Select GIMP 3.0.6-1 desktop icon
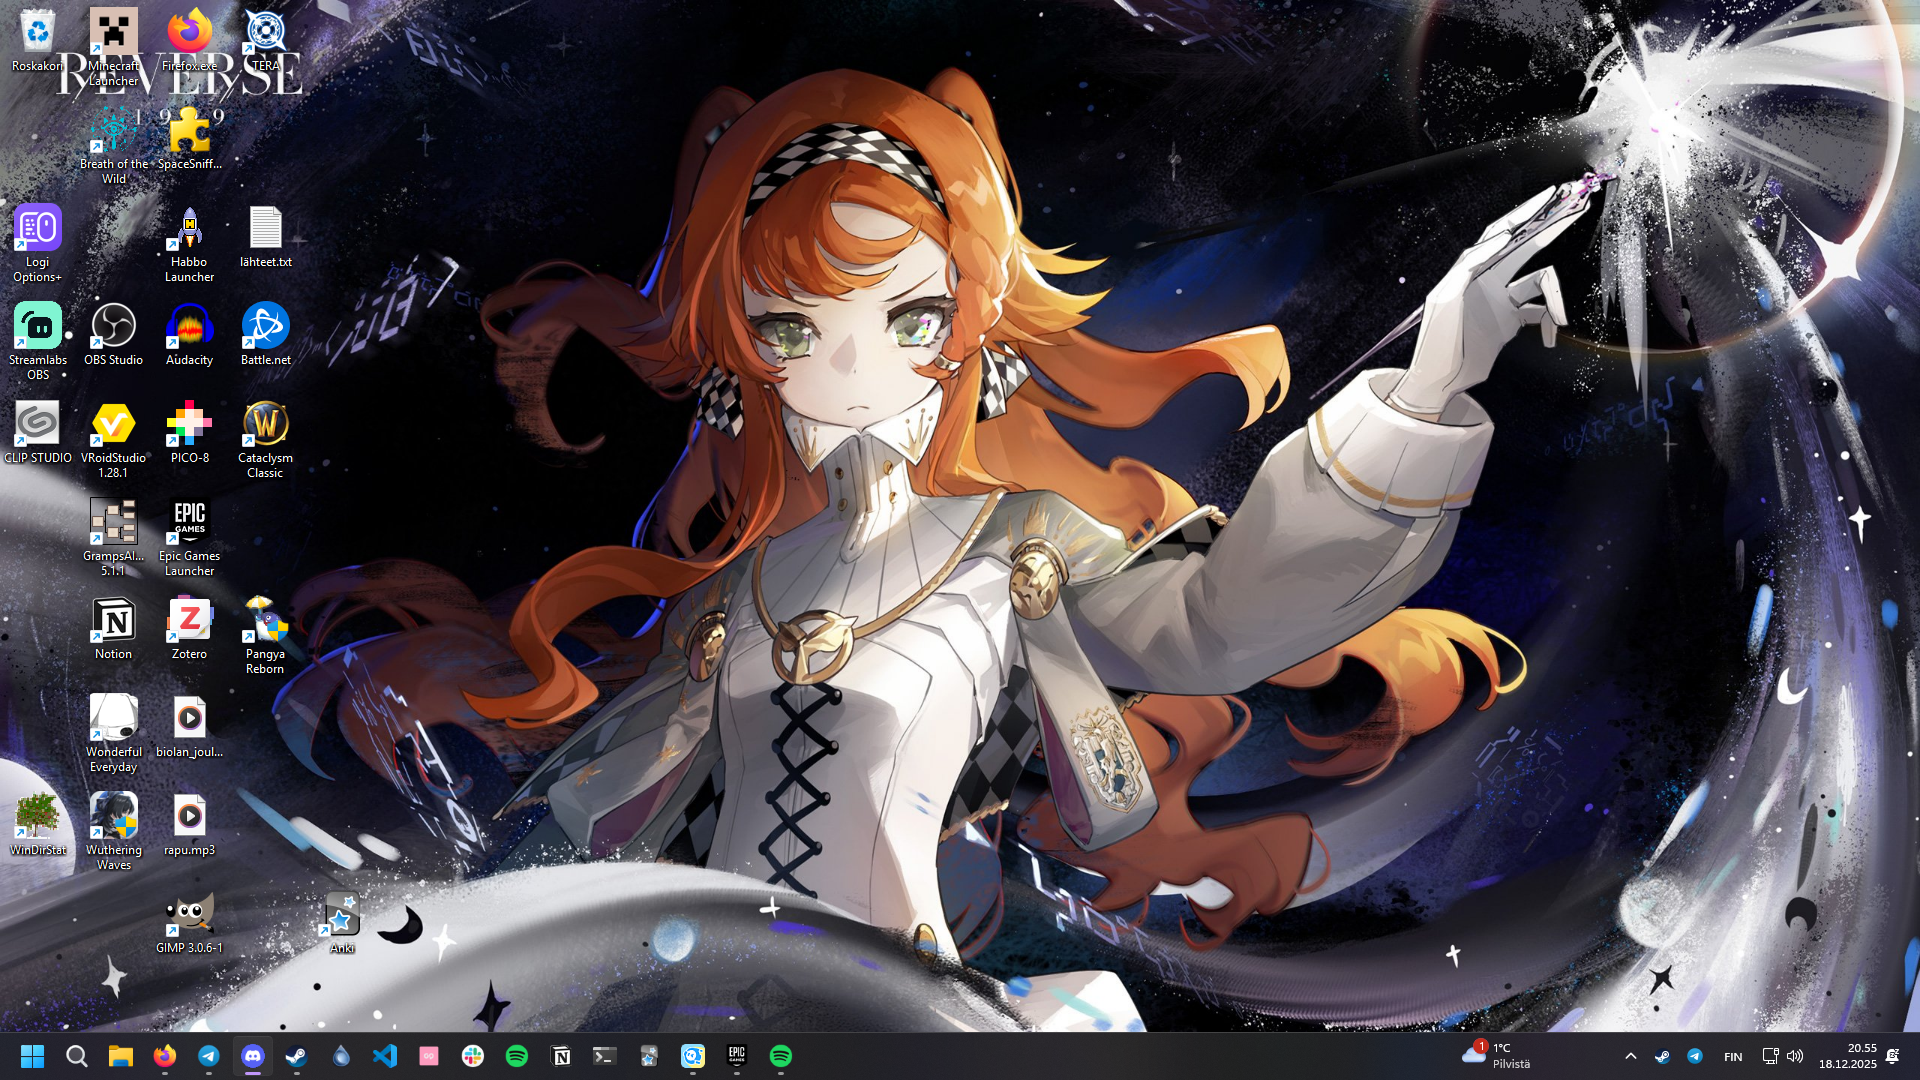This screenshot has width=1920, height=1080. pos(189,922)
